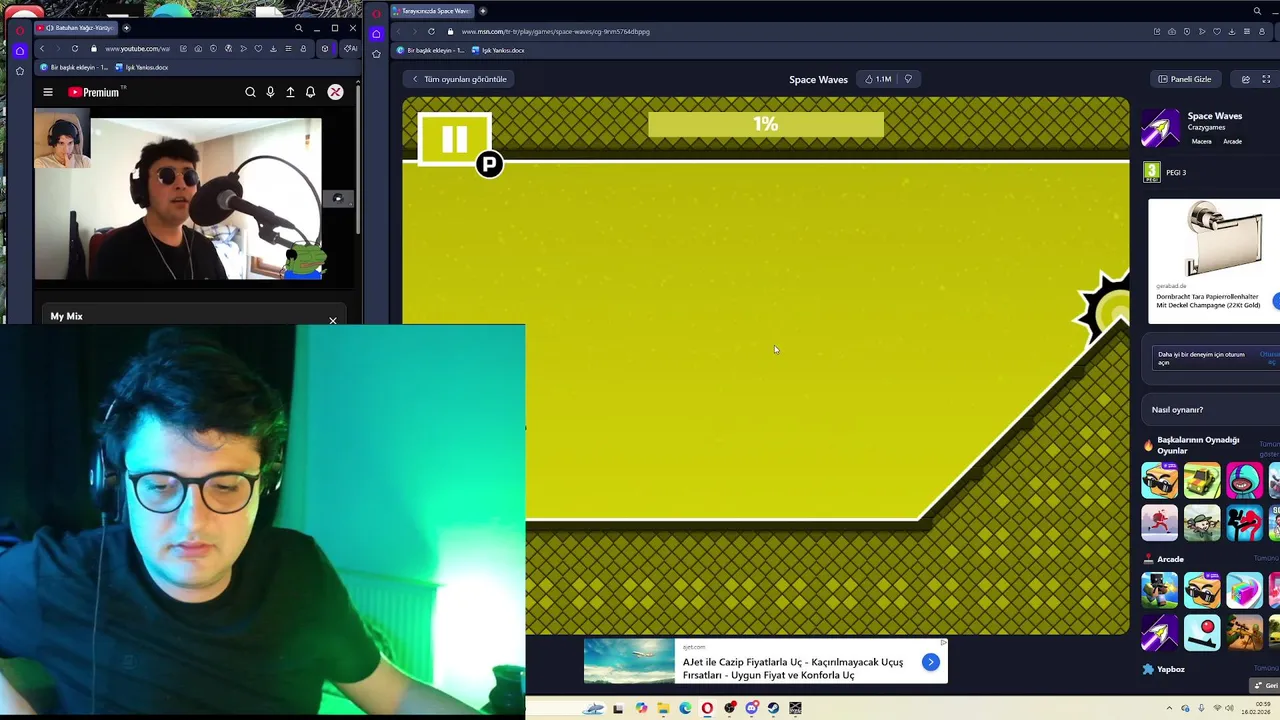Open Steam from the Windows taskbar

click(x=773, y=708)
